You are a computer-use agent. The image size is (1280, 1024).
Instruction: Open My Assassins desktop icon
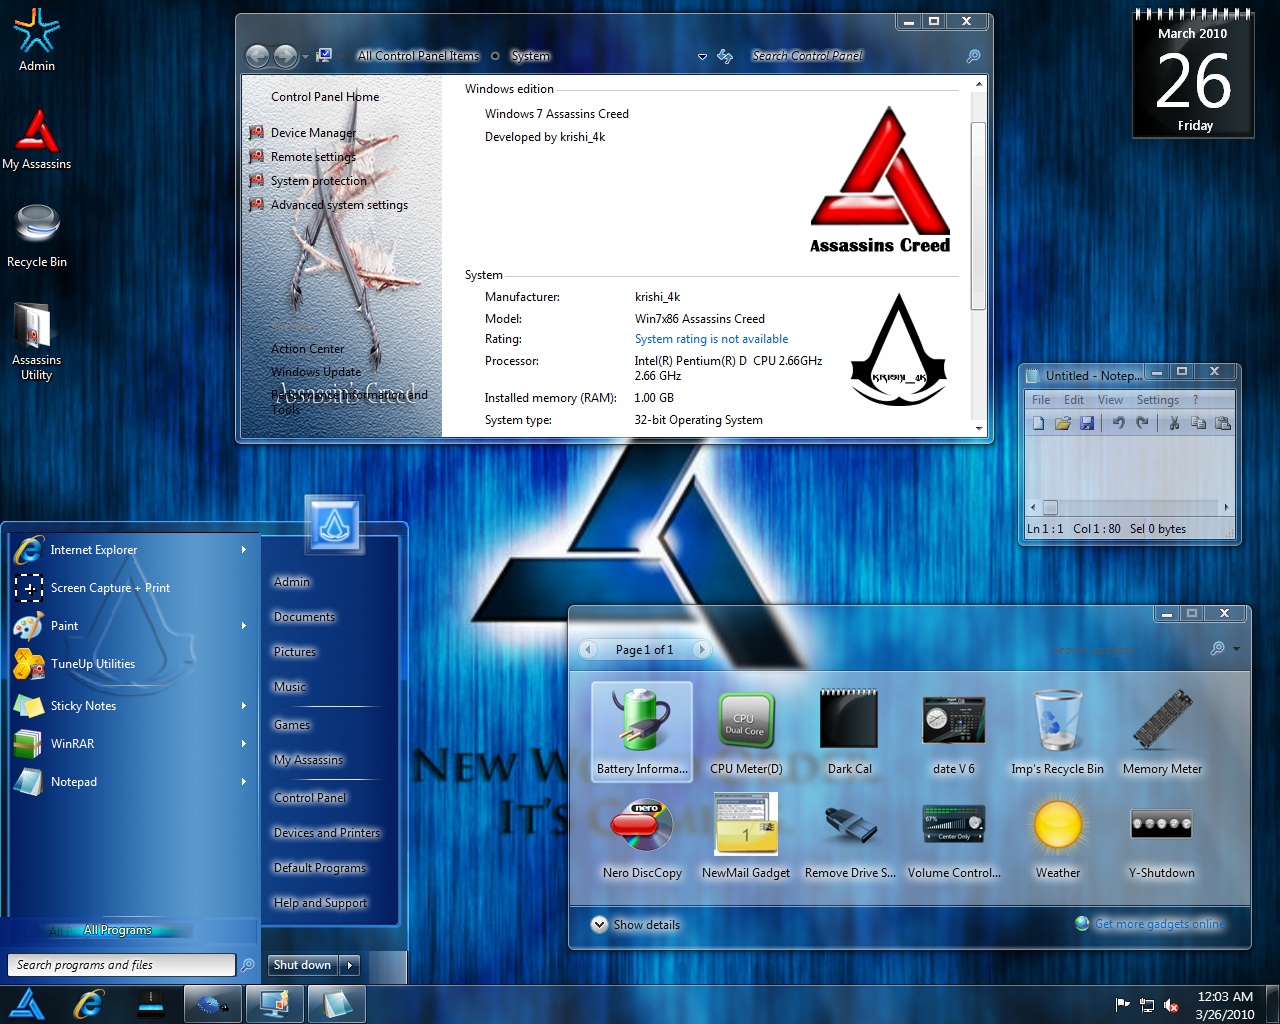point(37,138)
